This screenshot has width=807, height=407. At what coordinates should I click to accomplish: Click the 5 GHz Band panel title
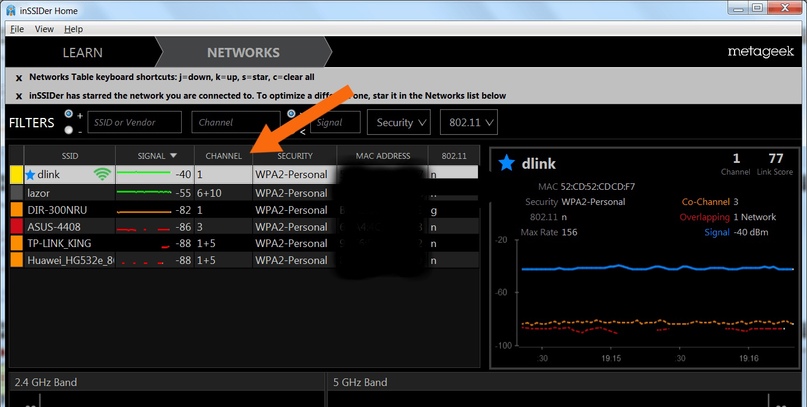click(360, 382)
